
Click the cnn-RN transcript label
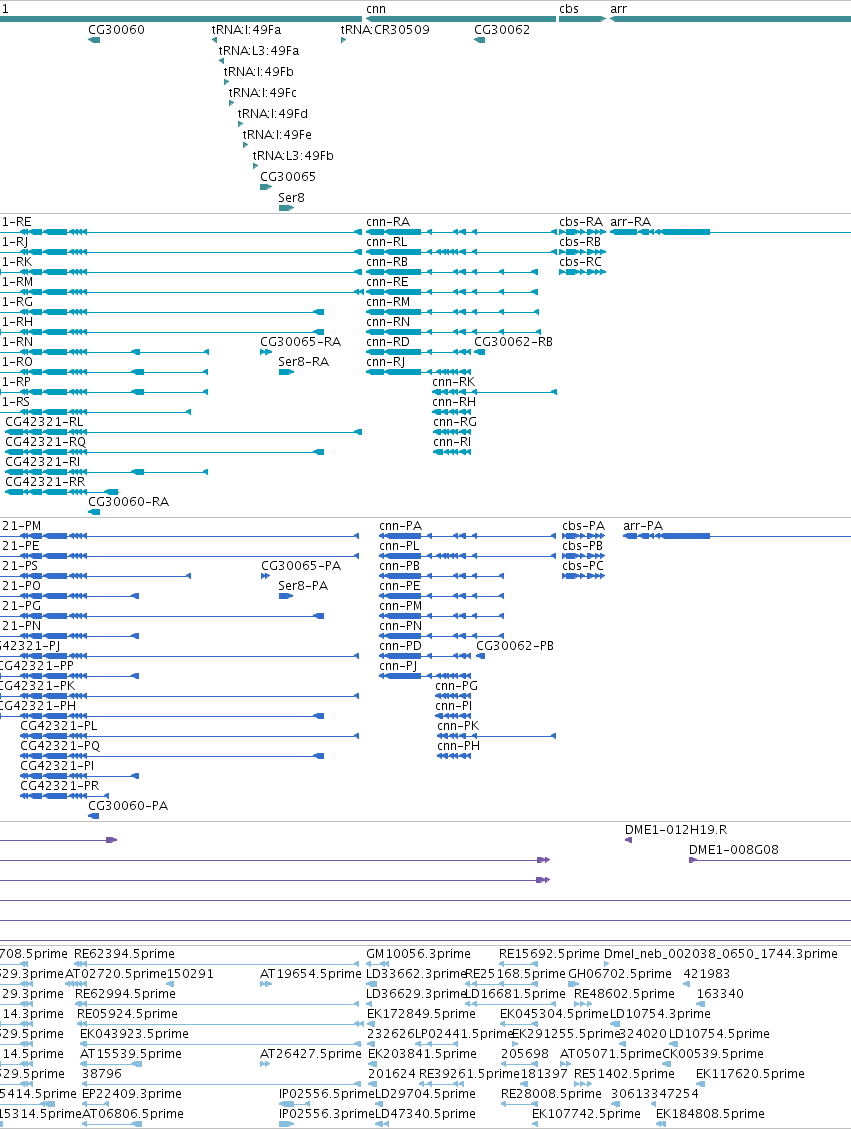(388, 322)
